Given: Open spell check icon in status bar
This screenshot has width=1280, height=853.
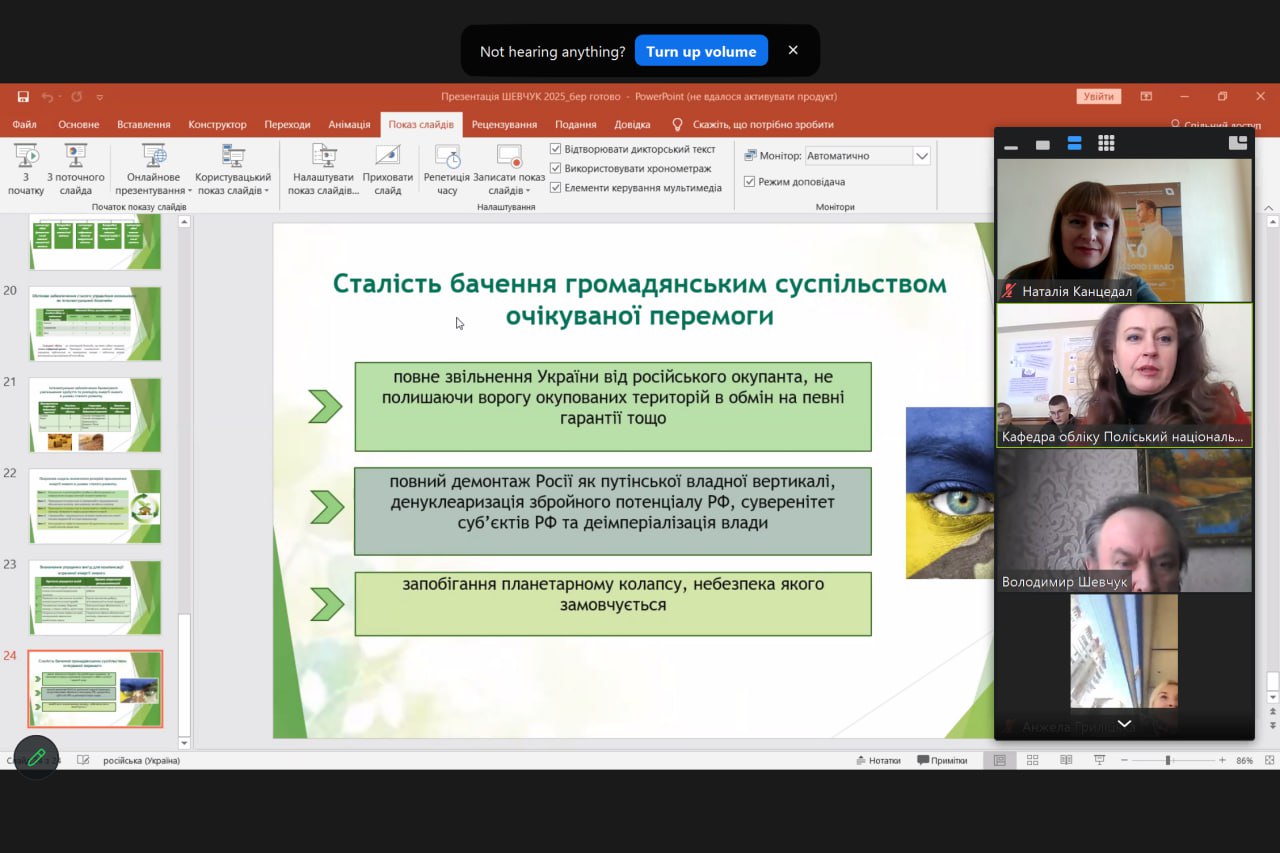Looking at the screenshot, I should pos(83,760).
